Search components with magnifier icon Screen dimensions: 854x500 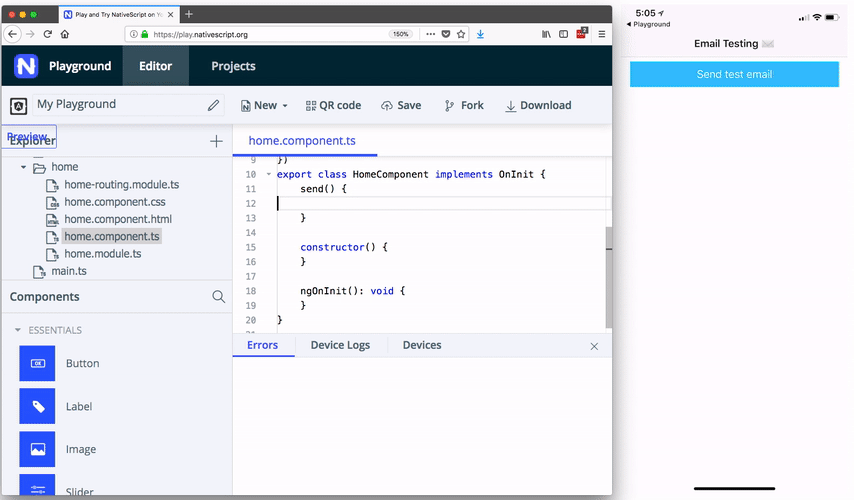pos(218,296)
